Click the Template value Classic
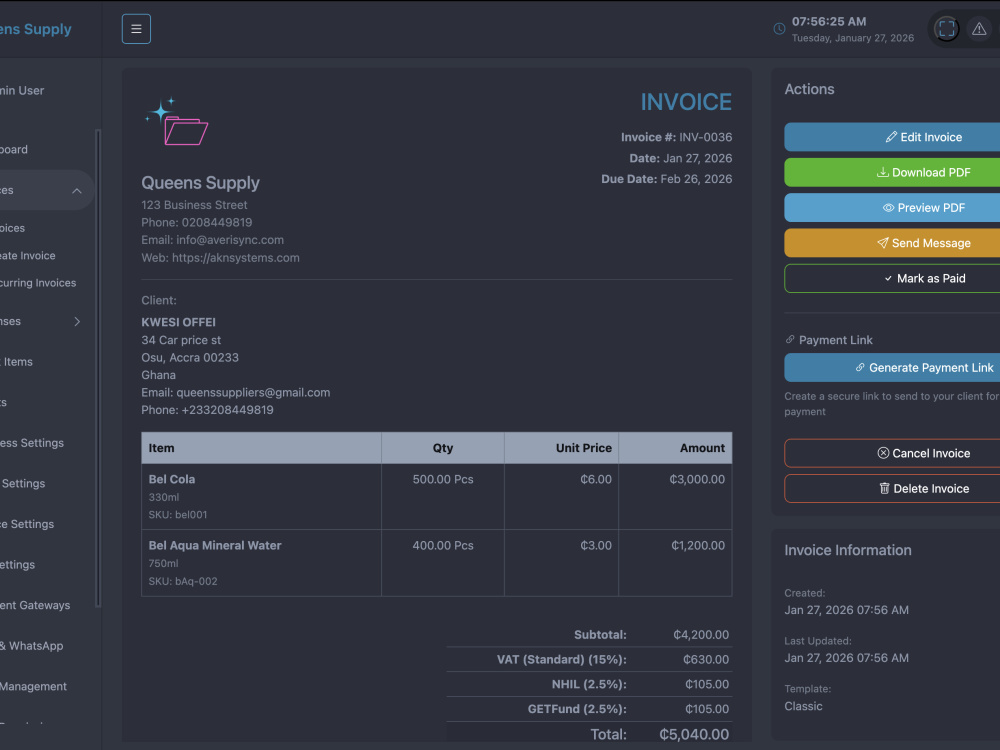This screenshot has width=1000, height=750. pos(804,707)
